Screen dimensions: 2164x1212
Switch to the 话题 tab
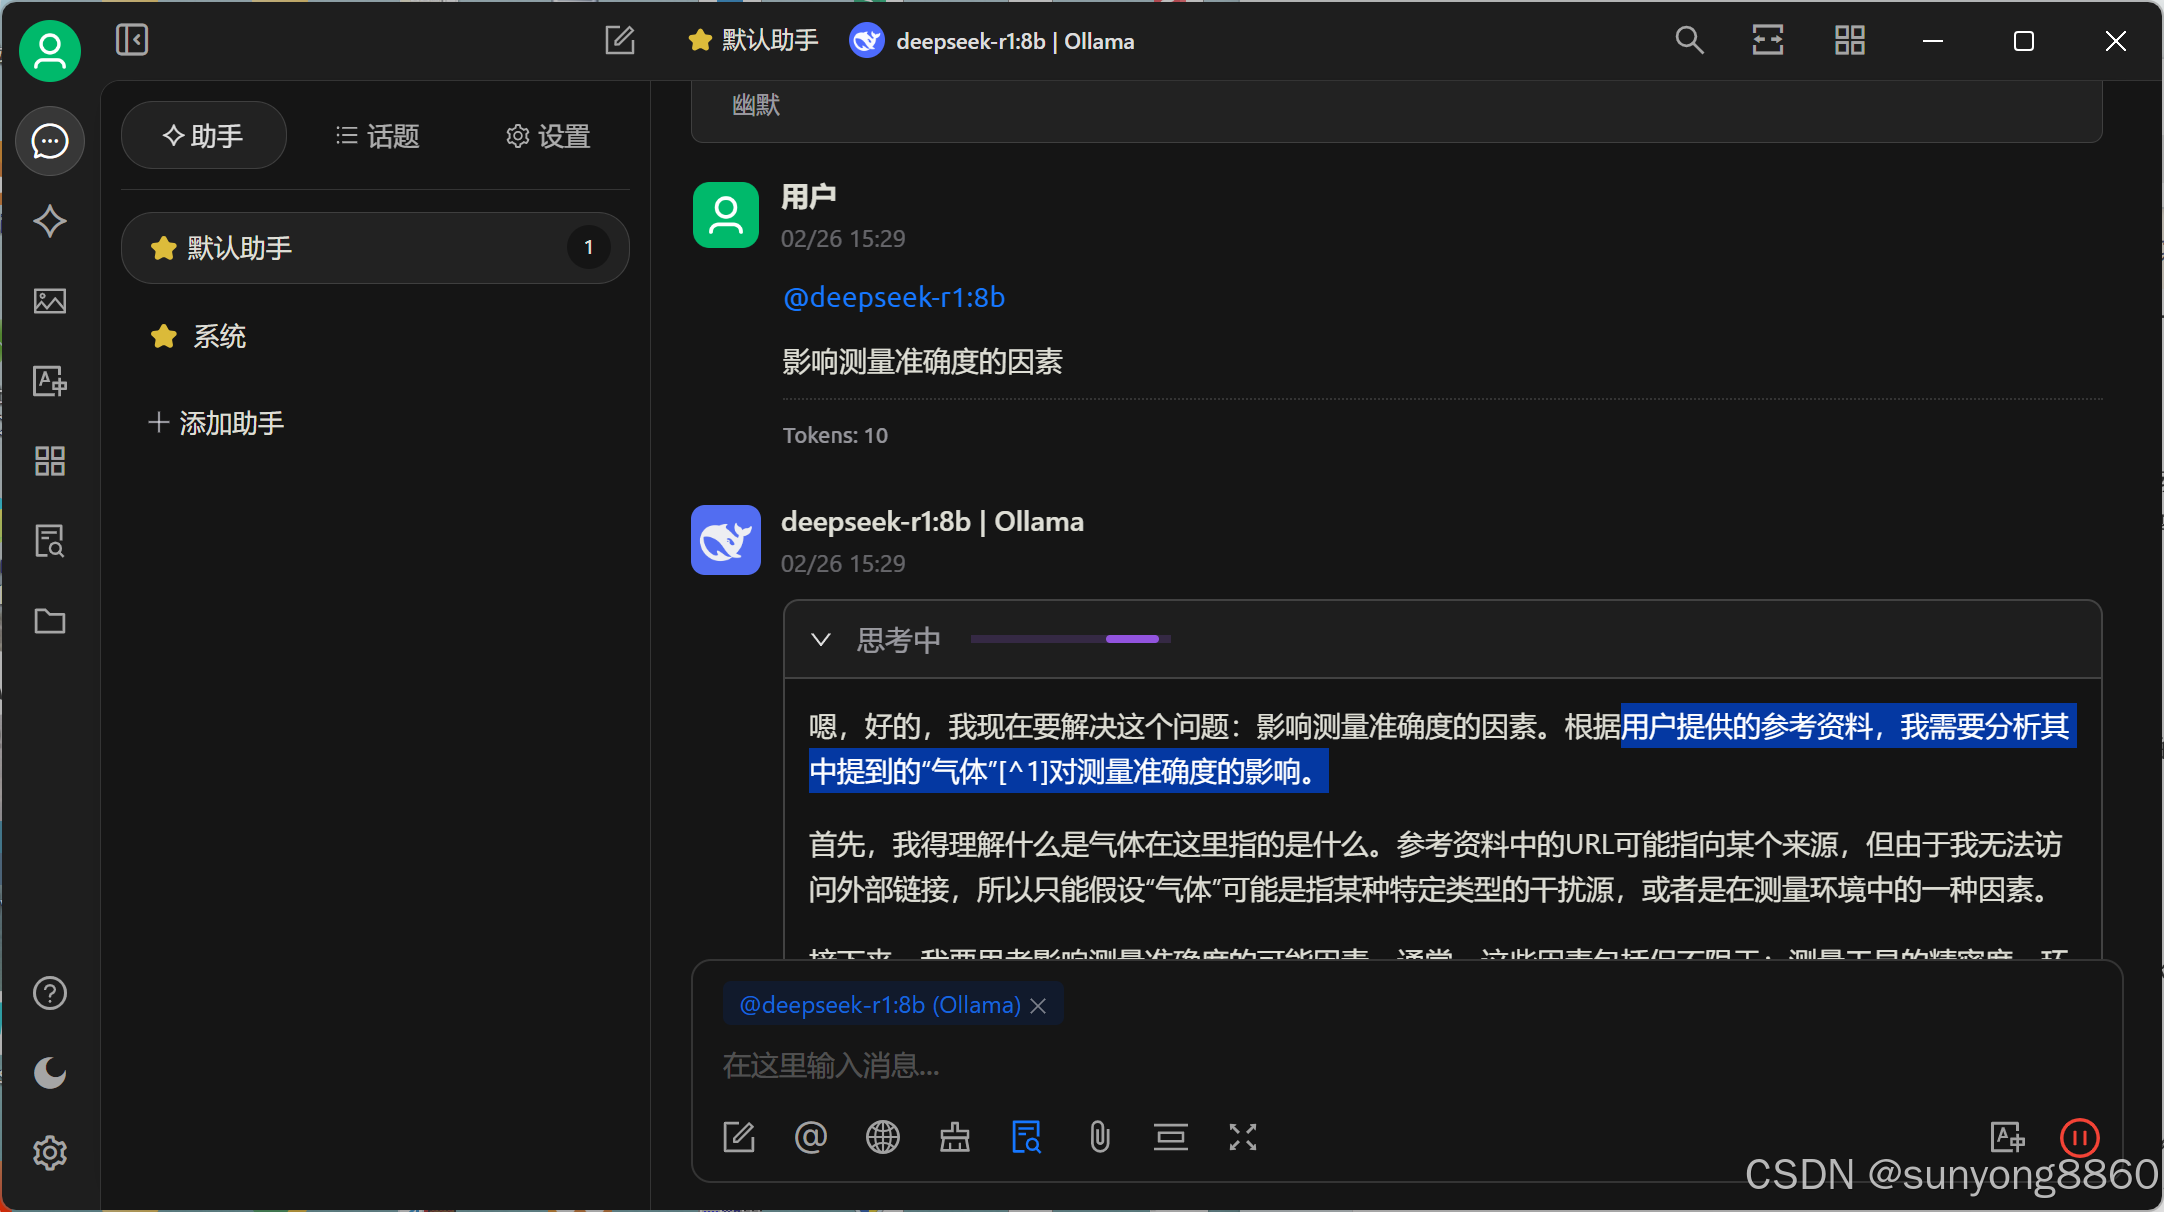377,136
